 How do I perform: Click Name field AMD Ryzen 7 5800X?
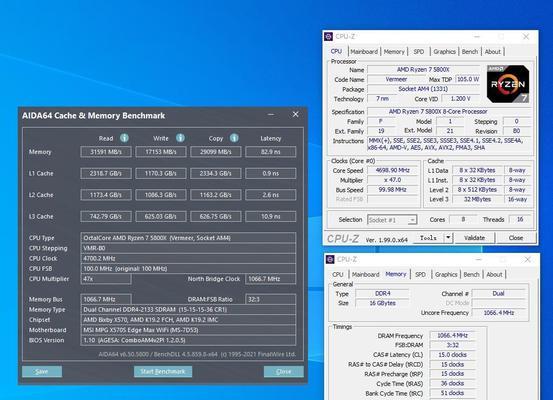click(x=423, y=69)
